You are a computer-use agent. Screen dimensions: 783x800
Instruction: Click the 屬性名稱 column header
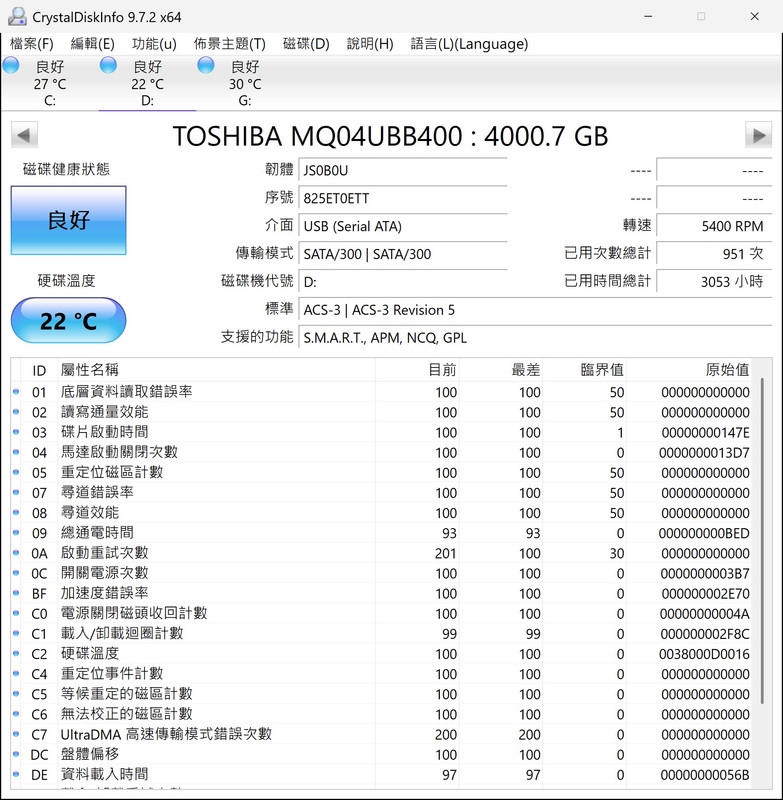point(217,370)
